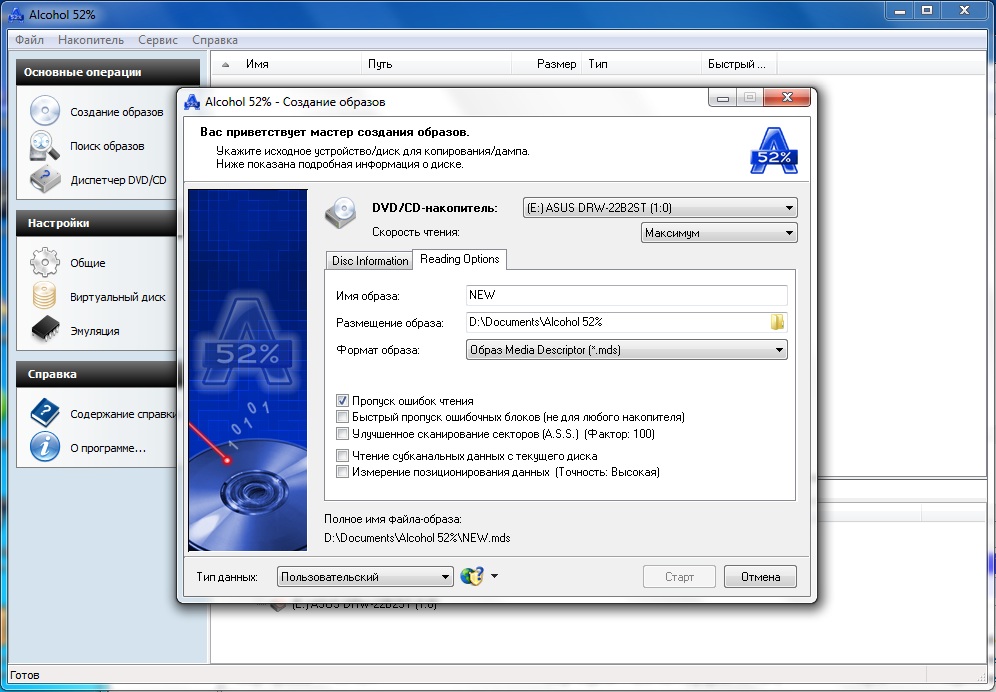This screenshot has width=996, height=692.
Task: Open the Накопитель menu
Action: pos(91,40)
